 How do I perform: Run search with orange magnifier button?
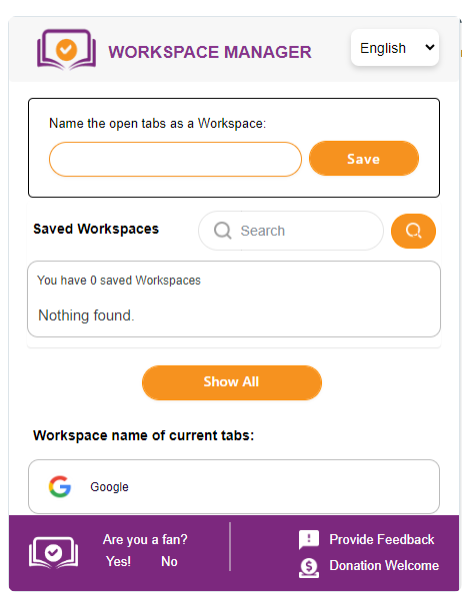[413, 231]
